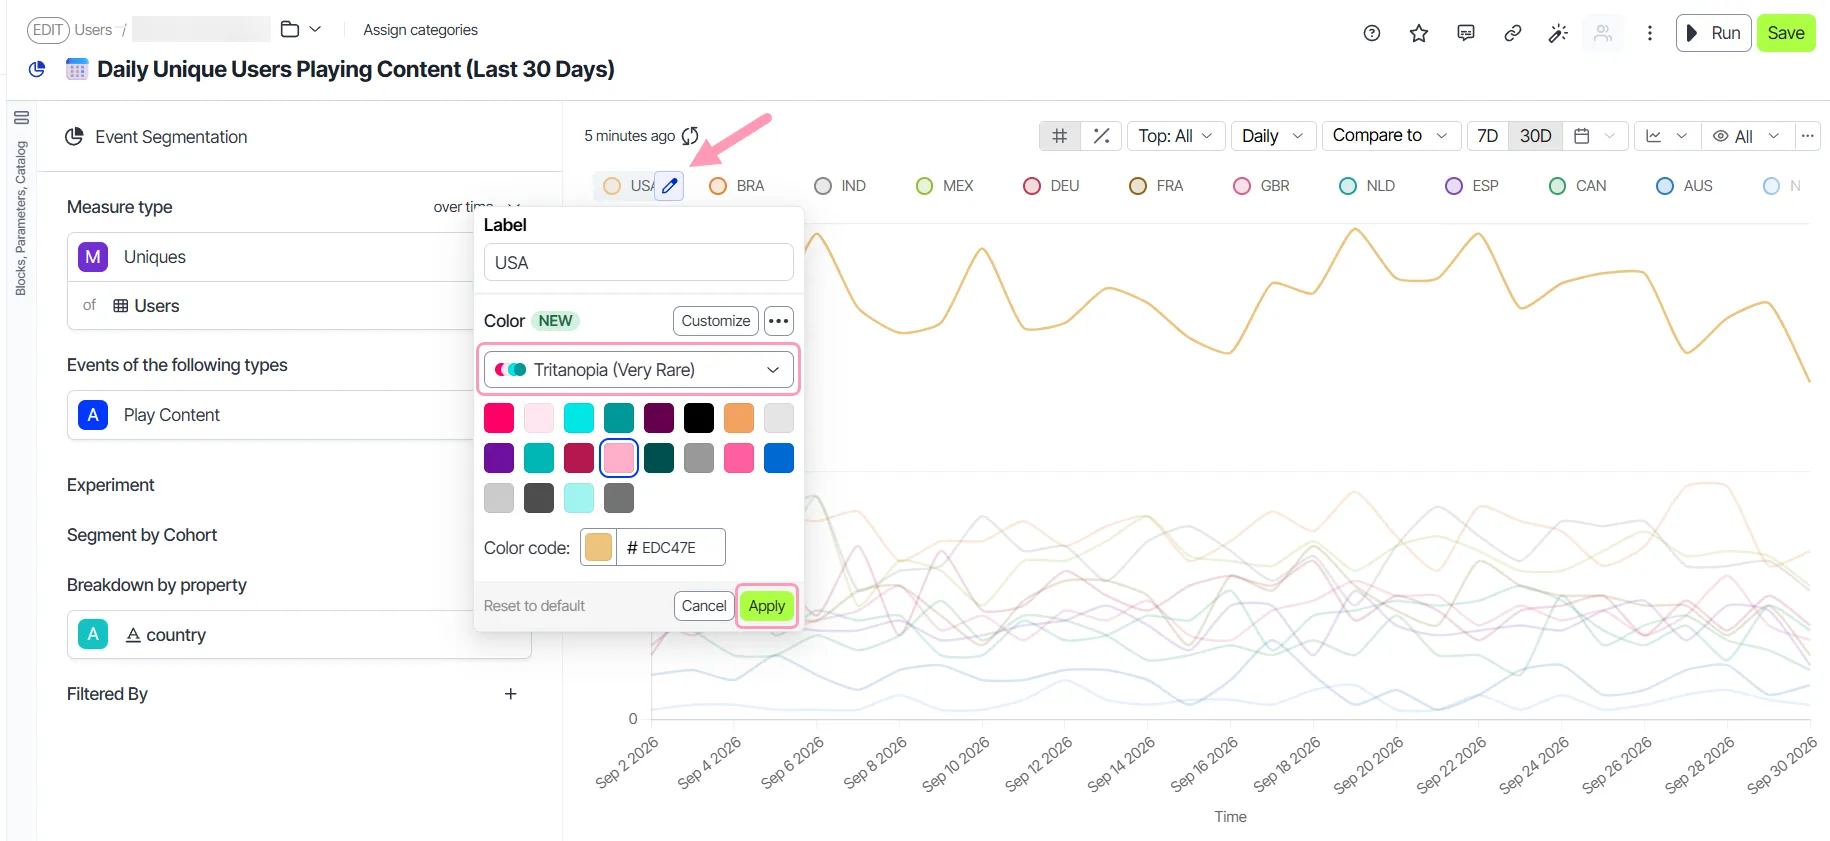The height and width of the screenshot is (841, 1830).
Task: Click the Label text field containing USA
Action: pyautogui.click(x=639, y=263)
